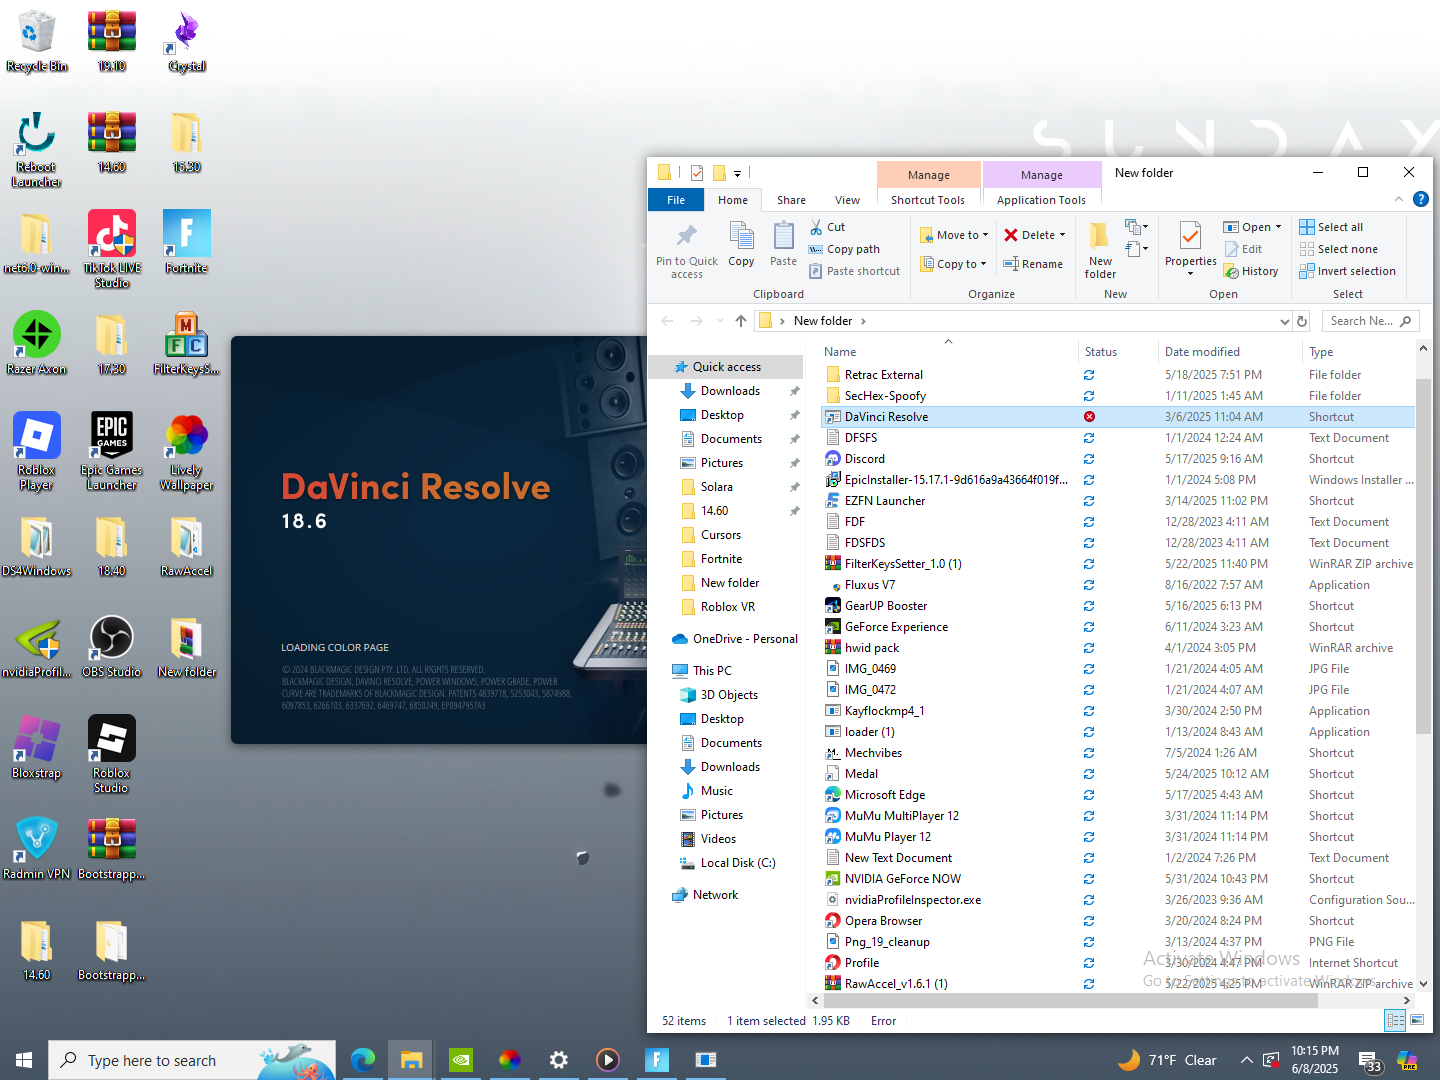The height and width of the screenshot is (1080, 1440).
Task: Expand the Move to dropdown
Action: pos(985,235)
